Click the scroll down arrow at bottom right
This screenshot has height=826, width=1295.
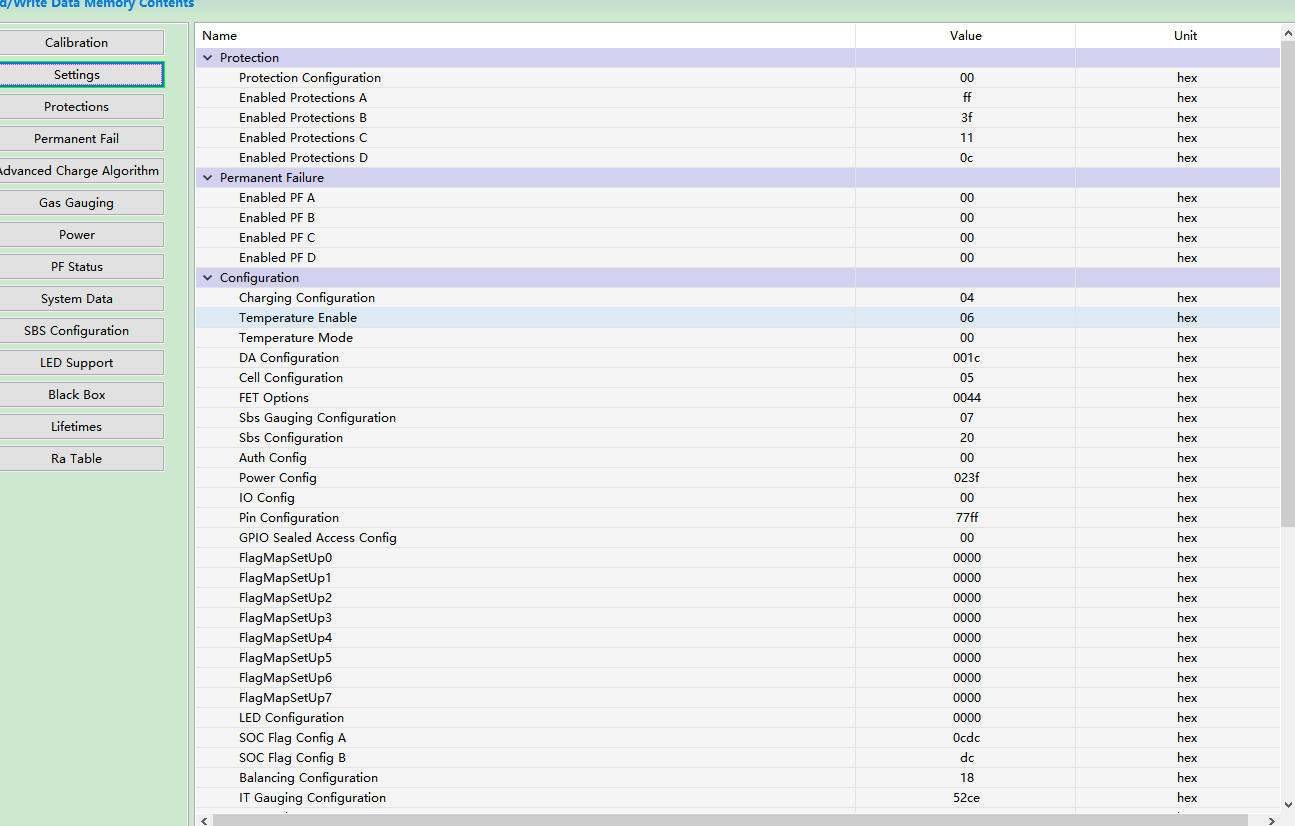1287,803
